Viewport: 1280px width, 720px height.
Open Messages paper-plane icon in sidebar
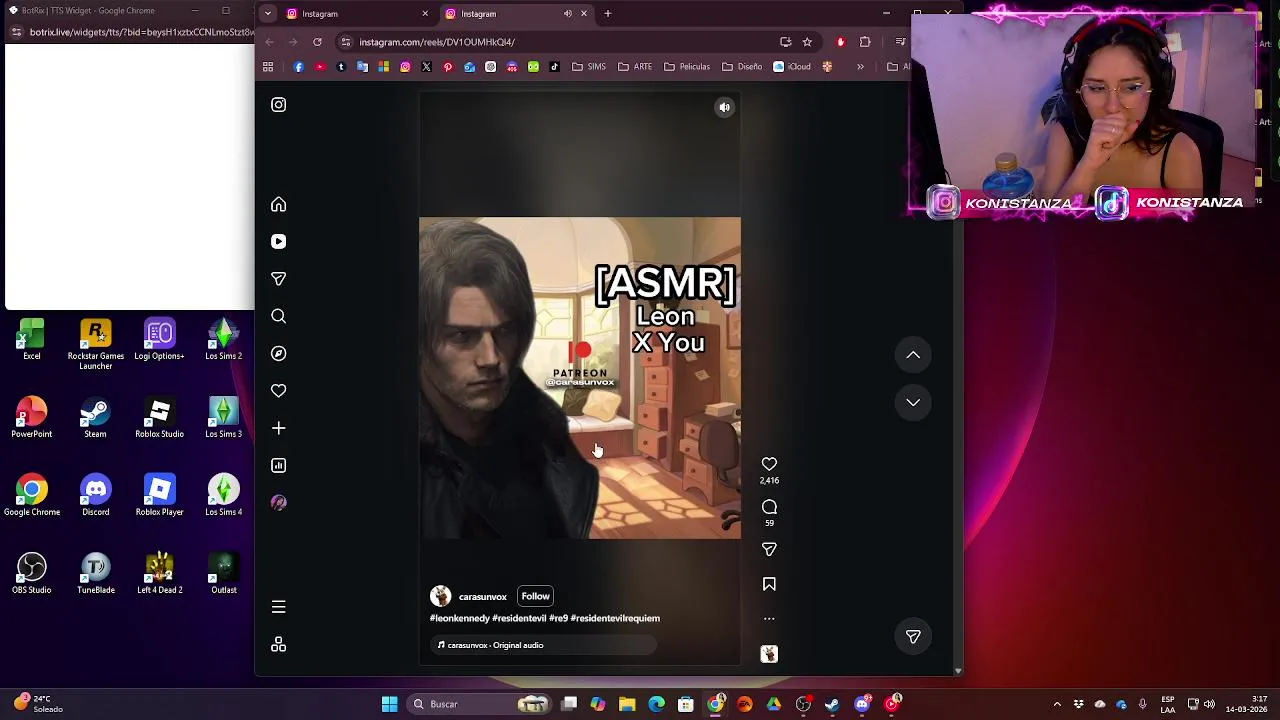[x=279, y=279]
